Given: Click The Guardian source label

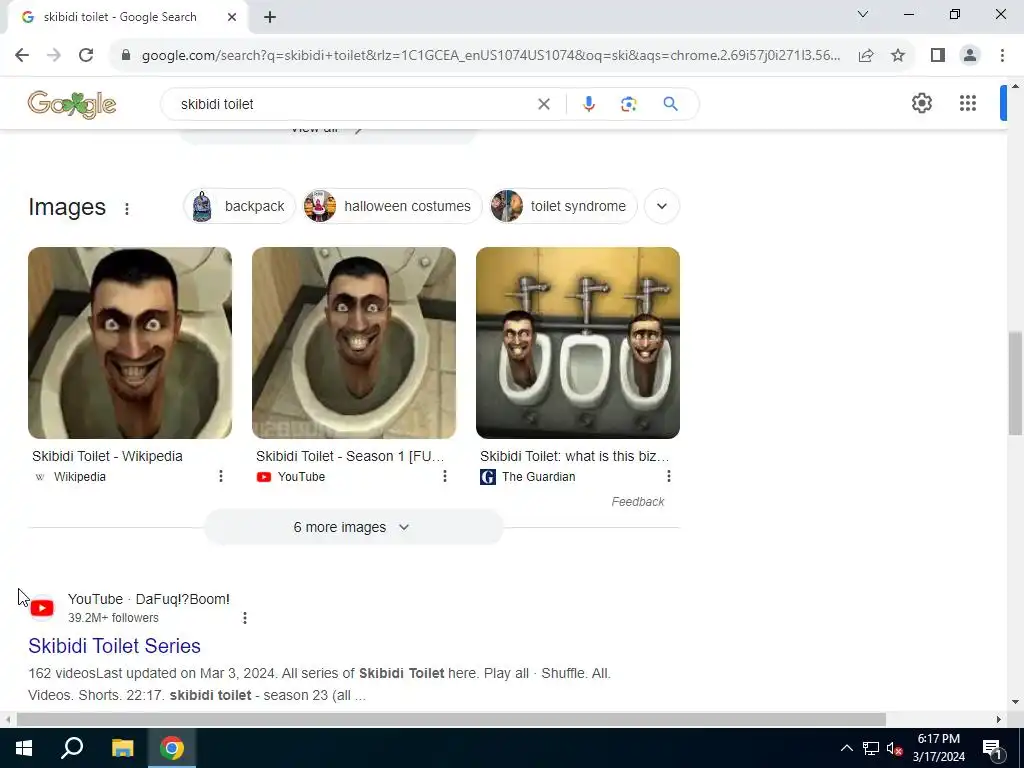Looking at the screenshot, I should pyautogui.click(x=539, y=477).
